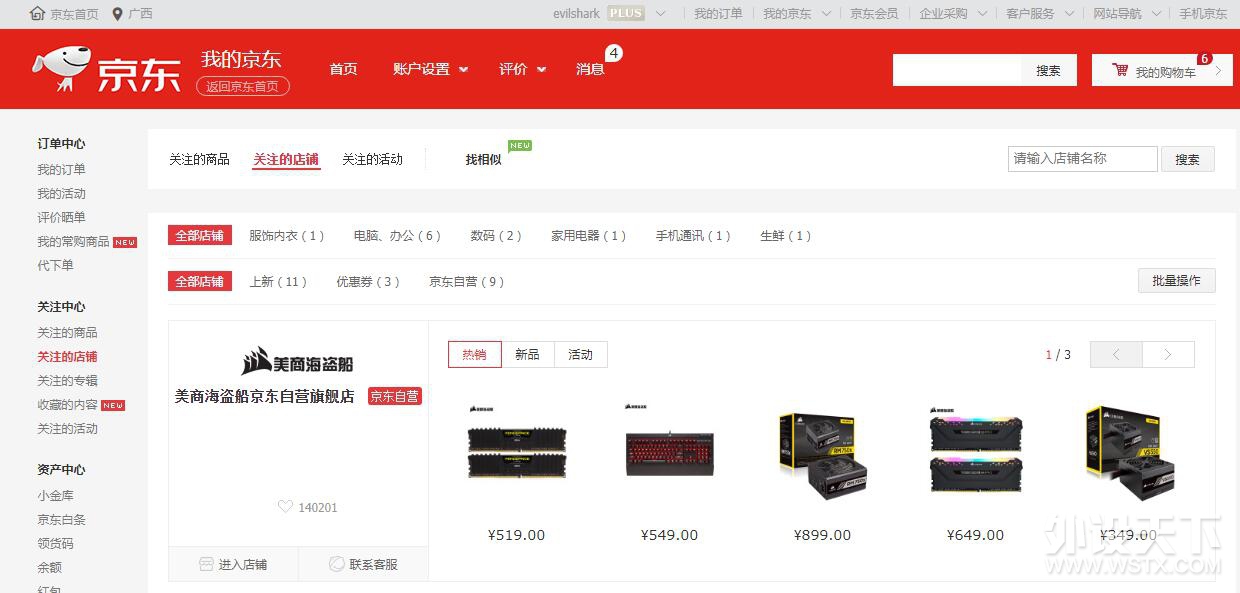Switch to the 关注的店铺 tab

(286, 159)
